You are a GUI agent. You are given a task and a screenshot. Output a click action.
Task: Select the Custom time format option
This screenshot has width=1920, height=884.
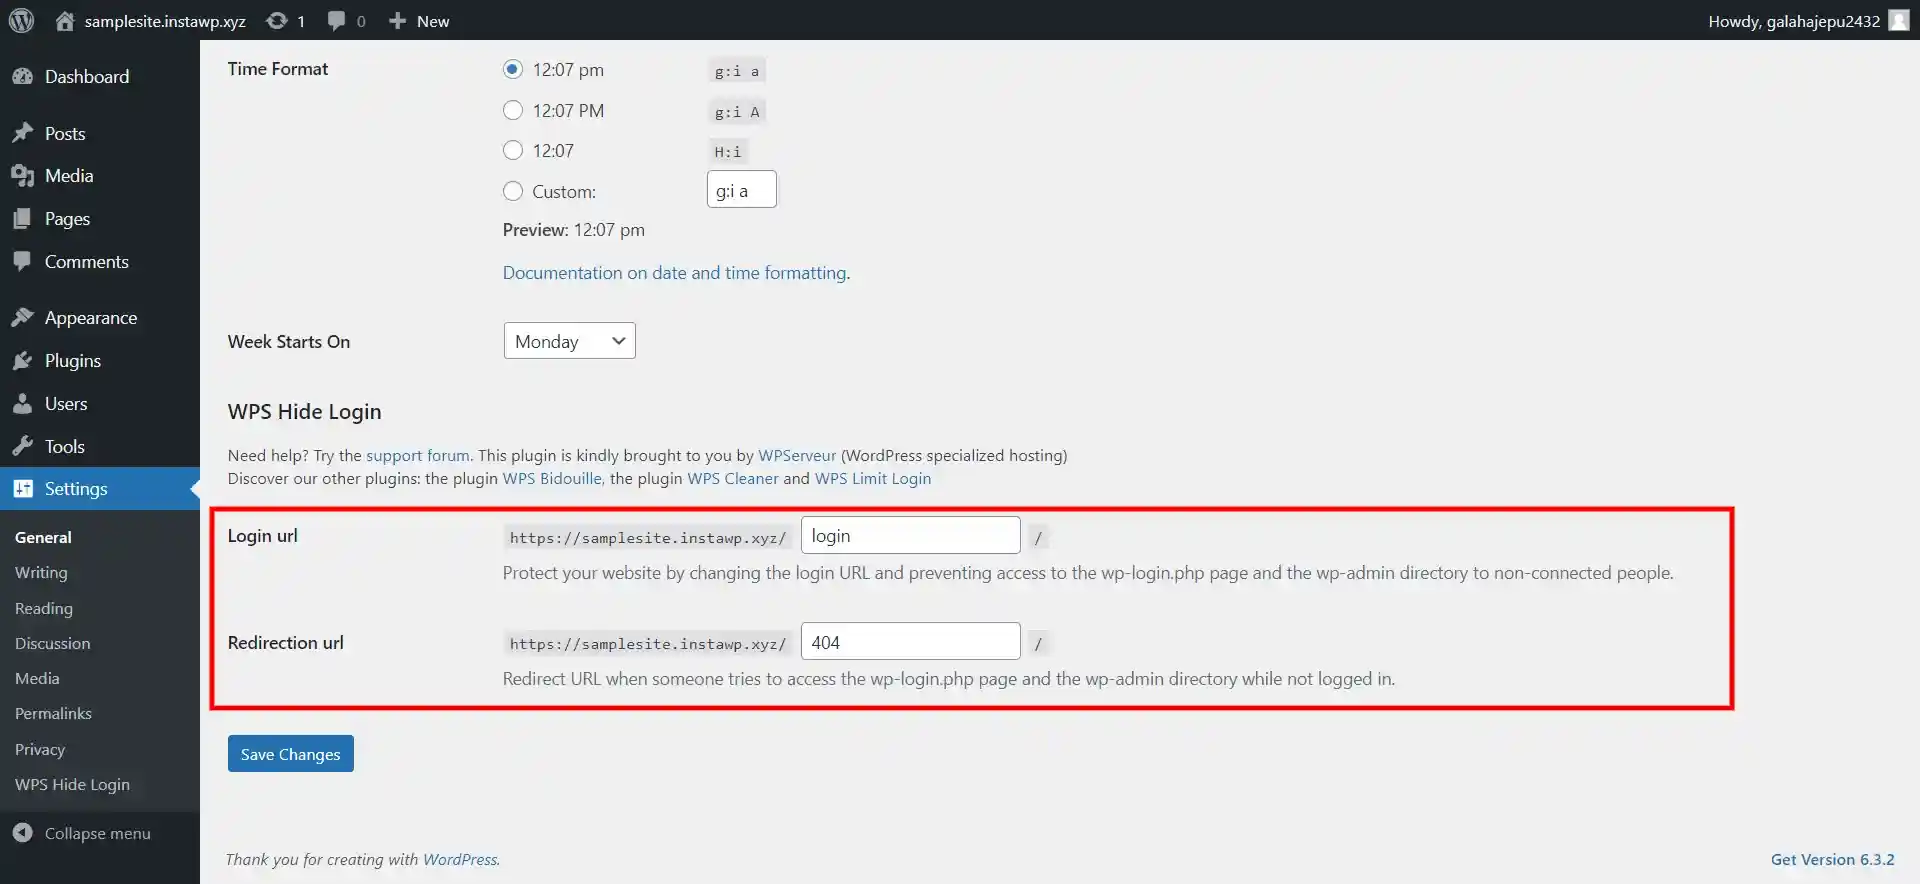pyautogui.click(x=513, y=191)
